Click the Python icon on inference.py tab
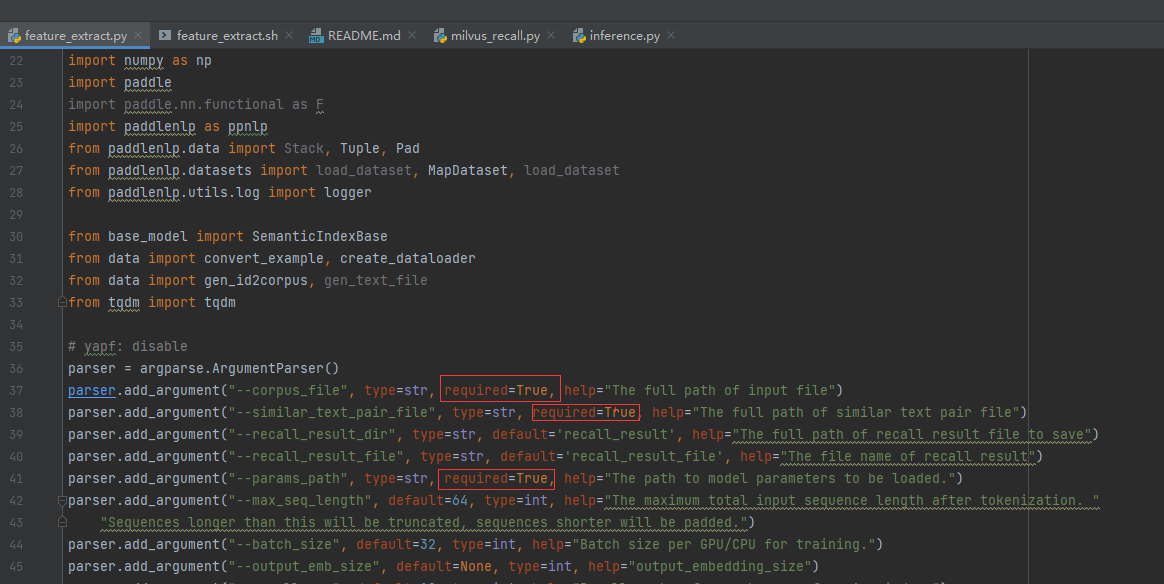Screen dimensions: 1164x584 pyautogui.click(x=577, y=33)
